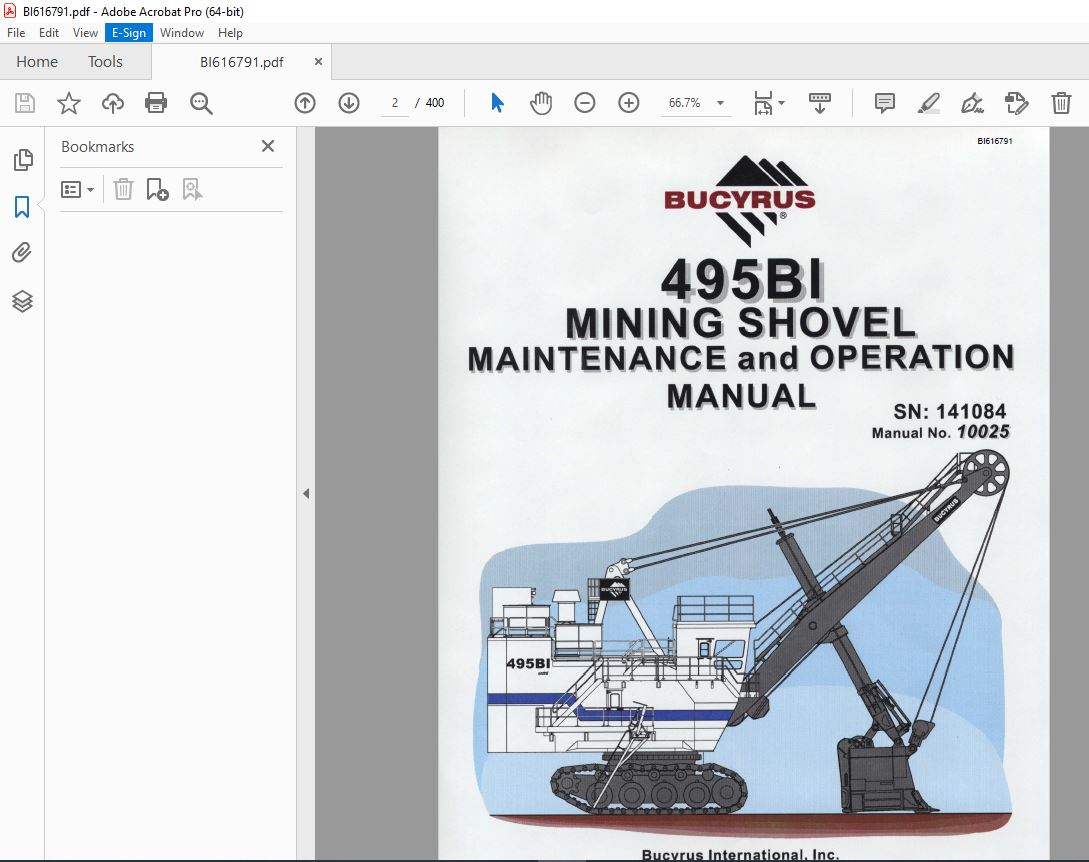Delete page with trash icon
This screenshot has width=1089, height=862.
(1061, 103)
